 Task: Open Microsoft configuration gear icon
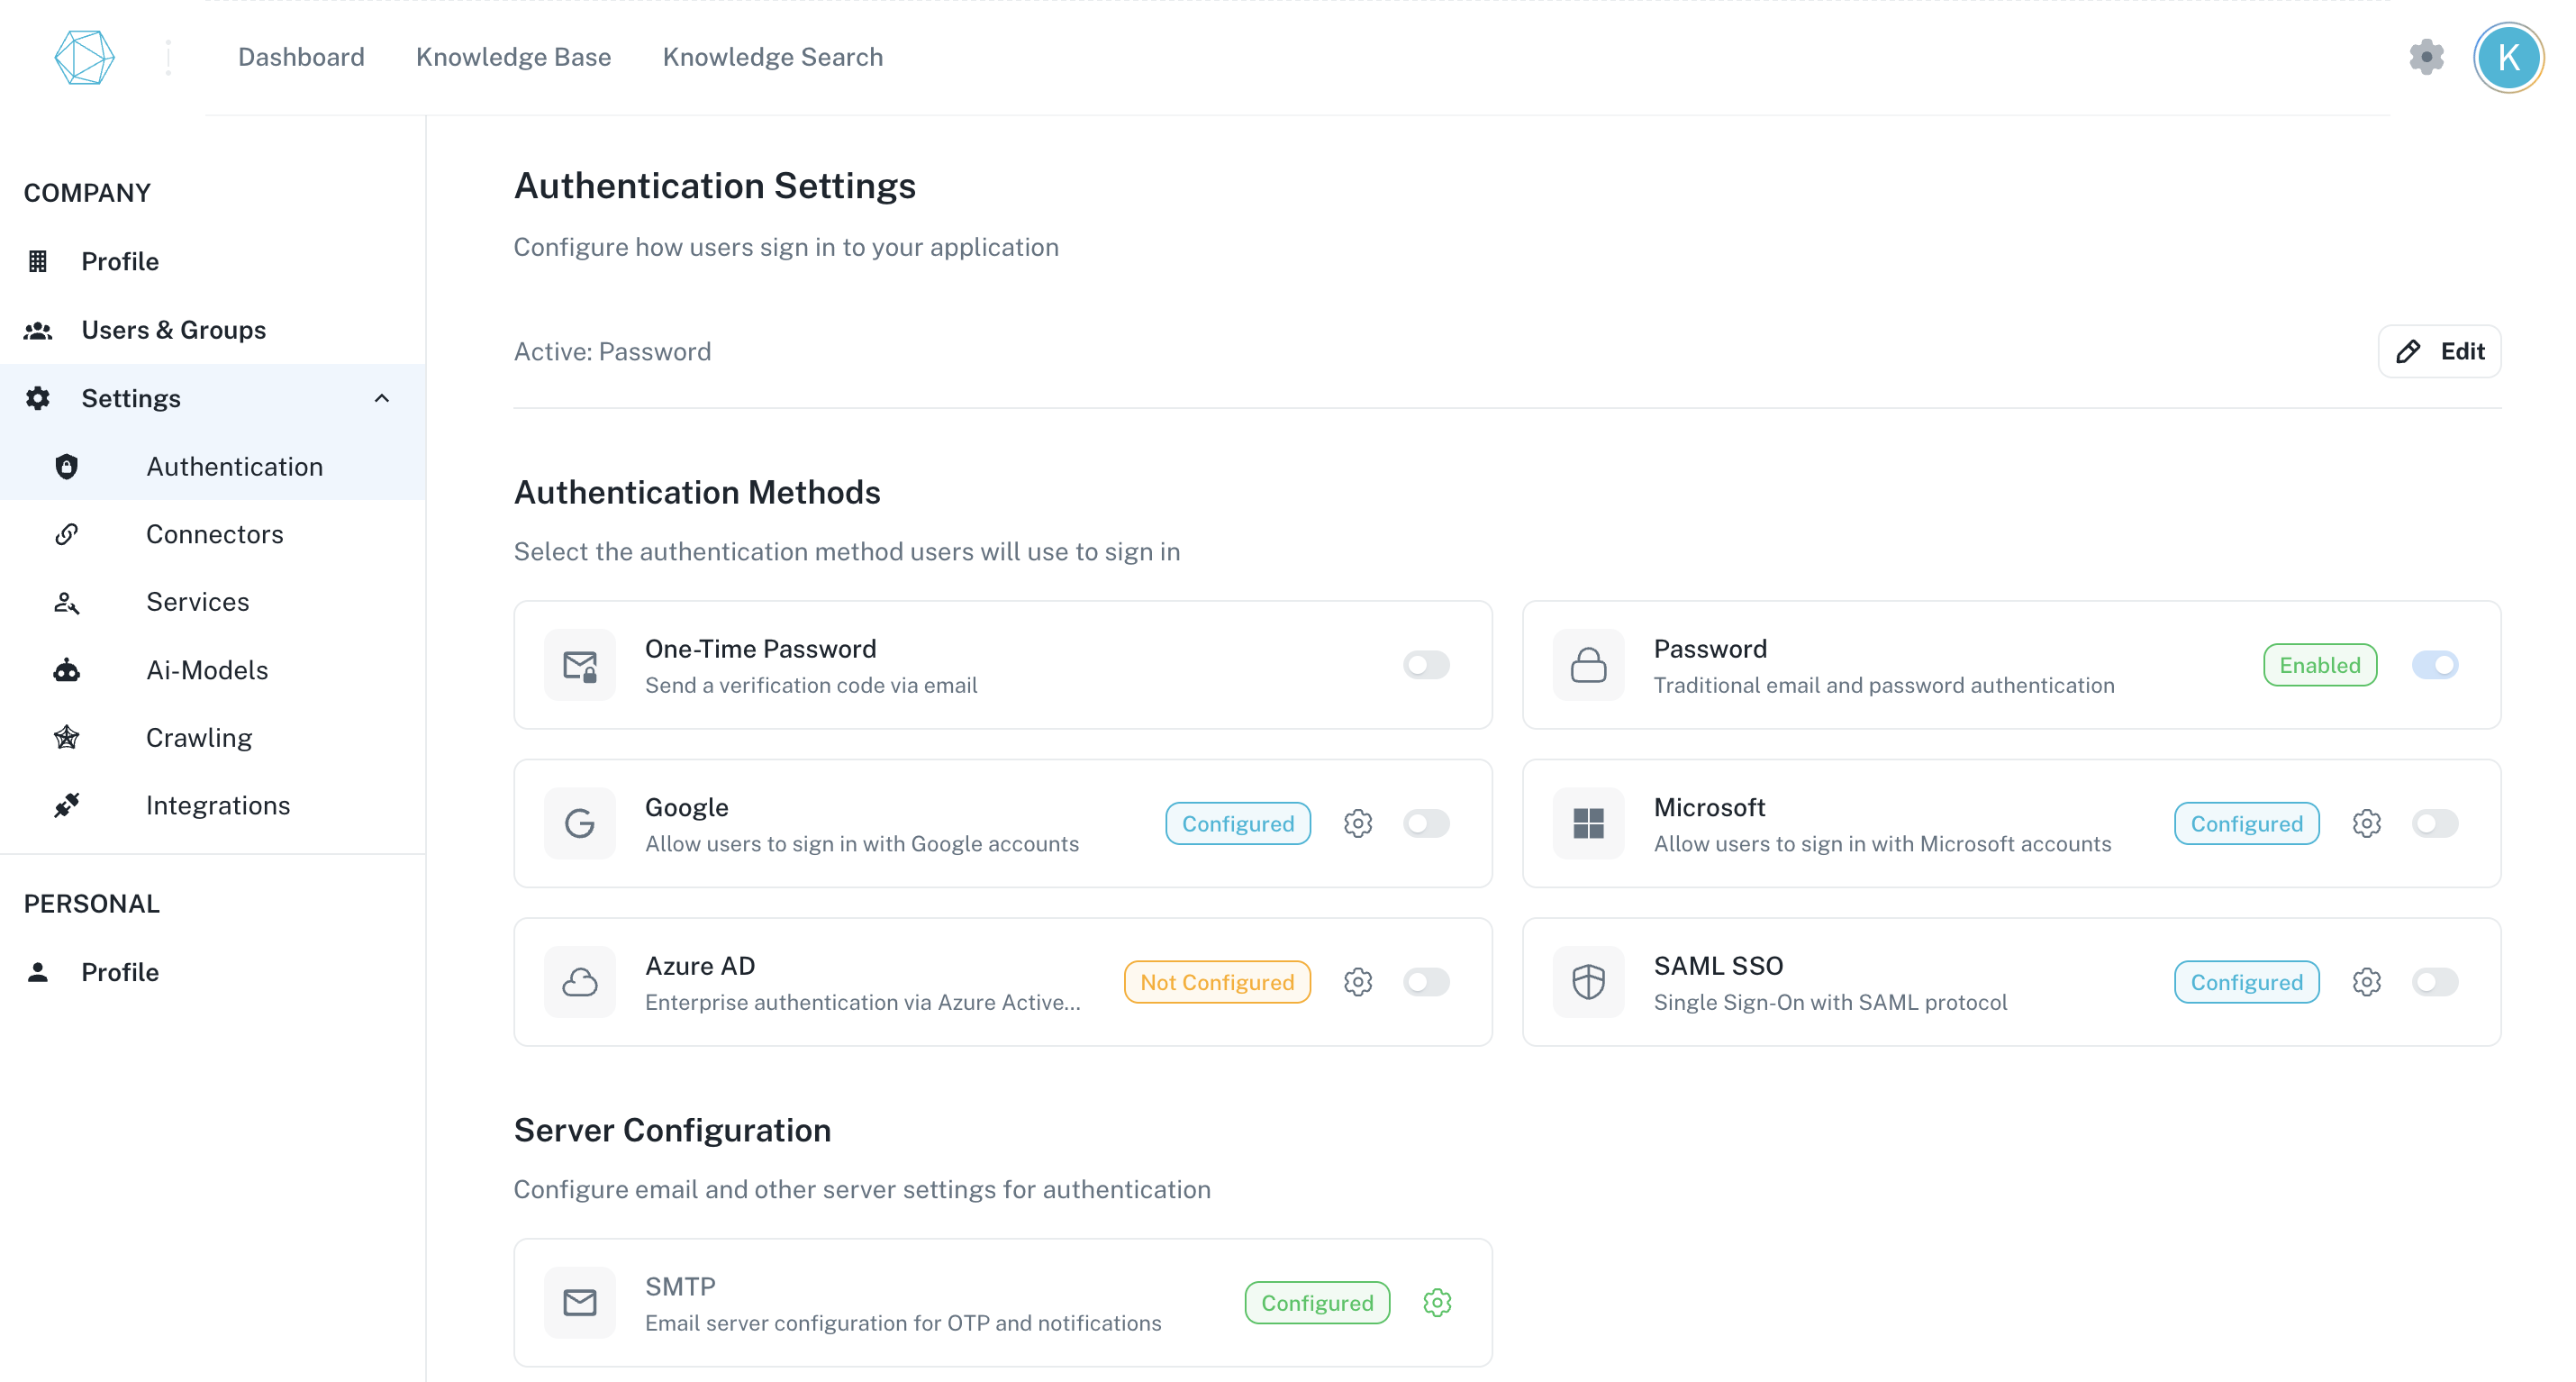click(2366, 823)
